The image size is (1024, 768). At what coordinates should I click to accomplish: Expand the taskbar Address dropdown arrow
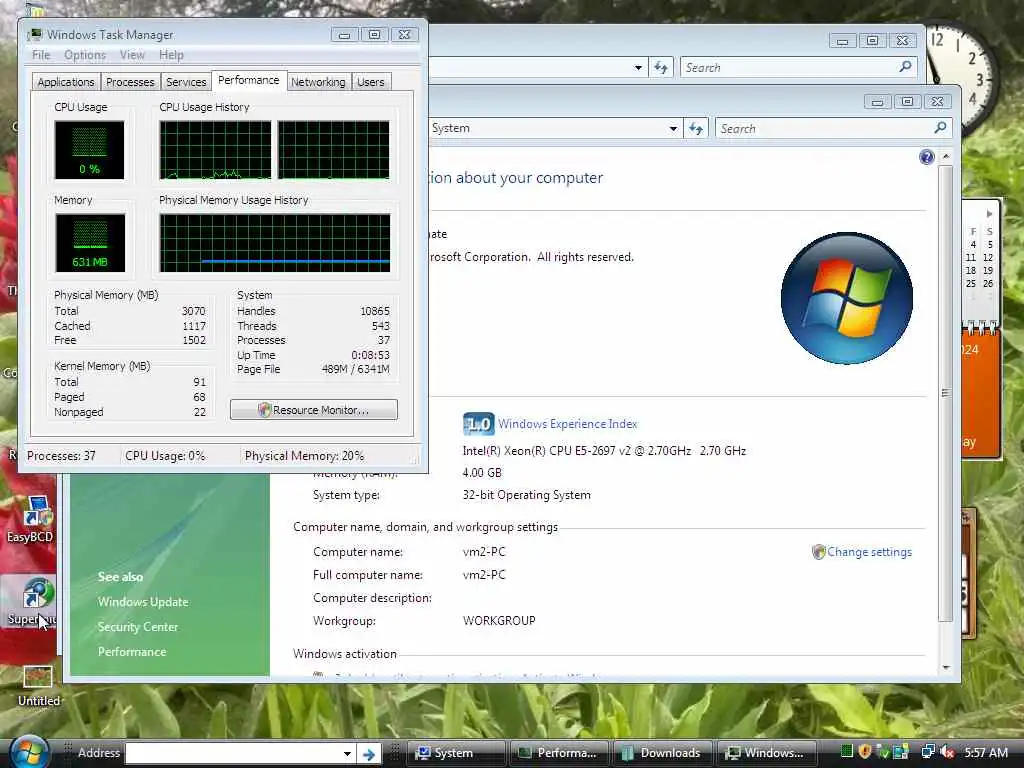click(x=347, y=754)
